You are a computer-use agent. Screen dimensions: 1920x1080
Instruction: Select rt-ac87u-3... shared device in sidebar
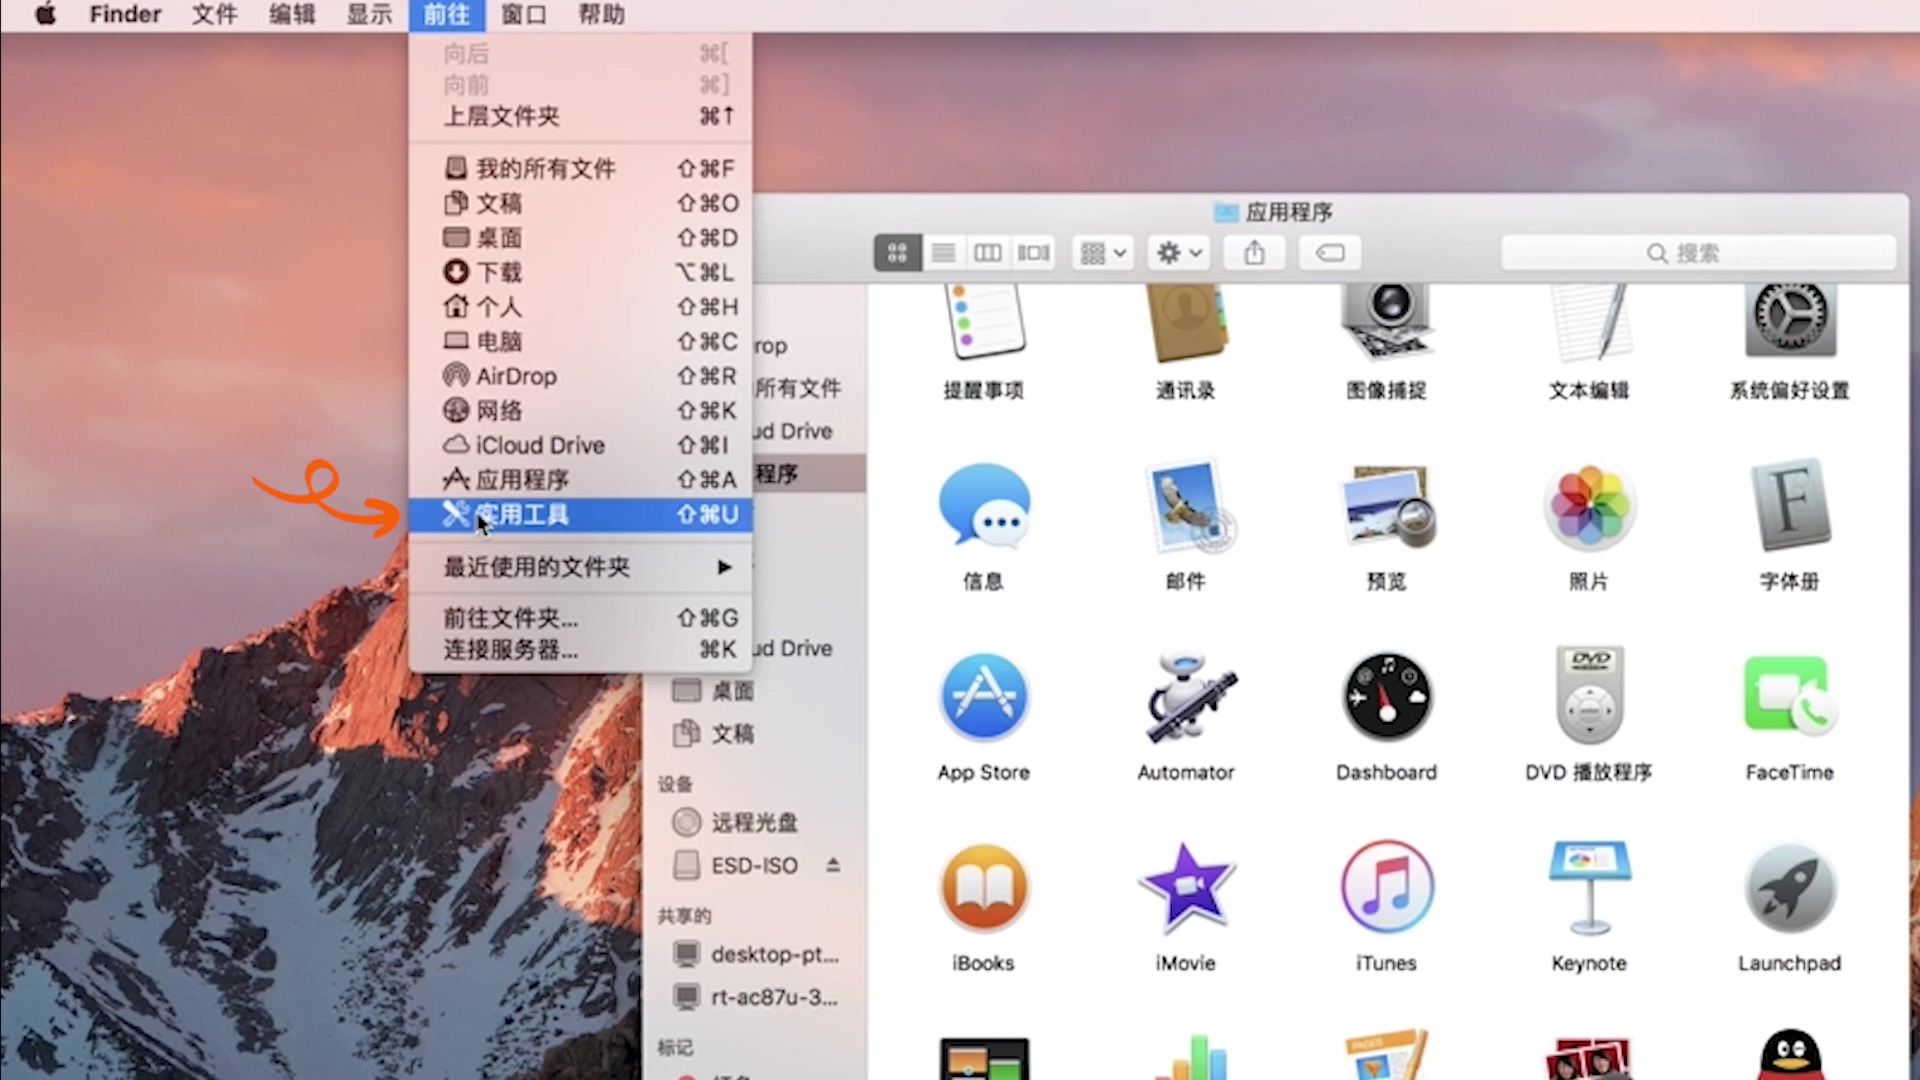[755, 998]
